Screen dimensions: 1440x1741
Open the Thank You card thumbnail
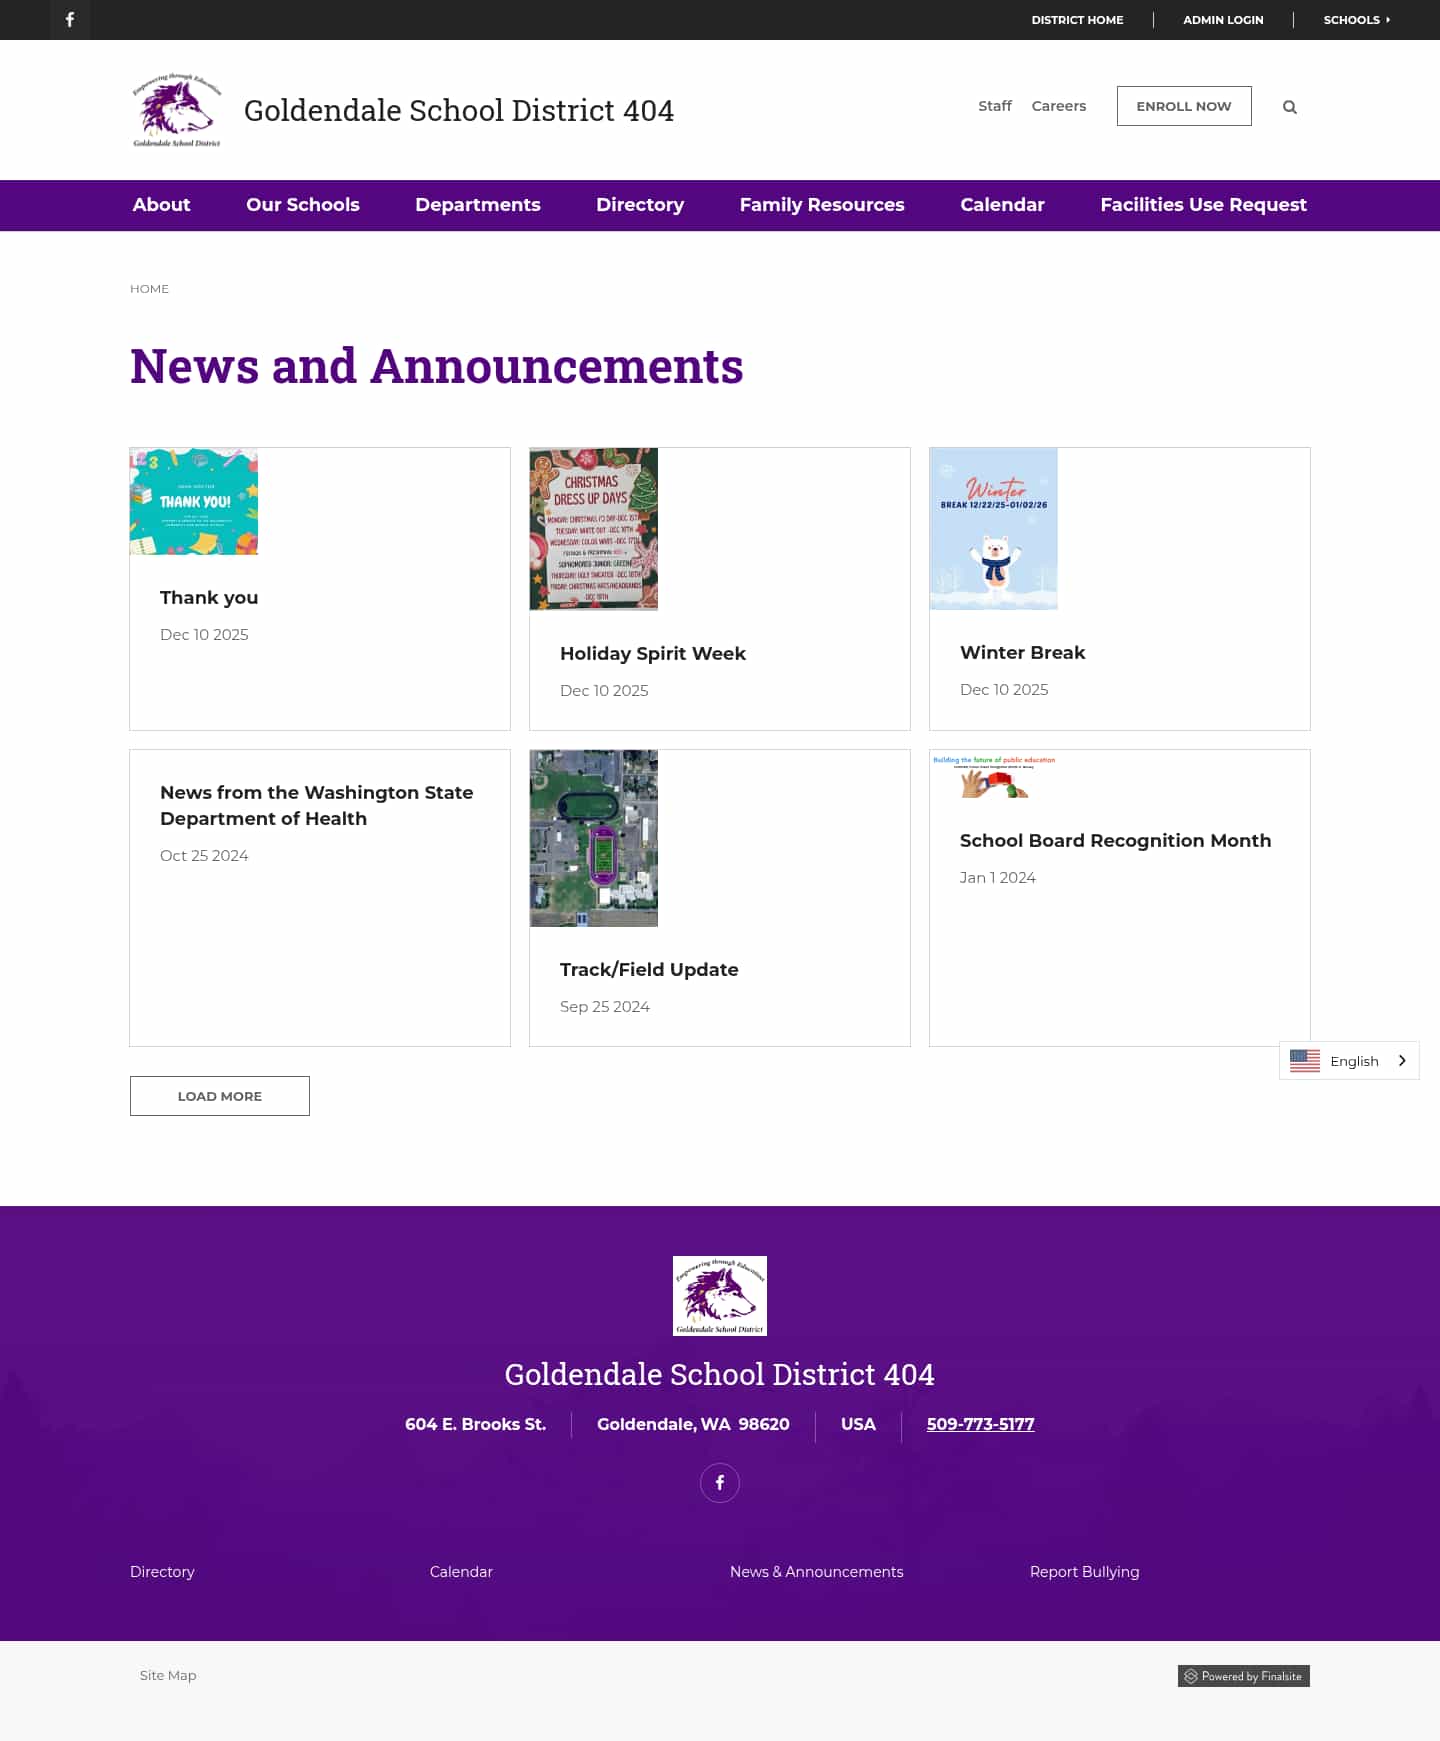194,502
